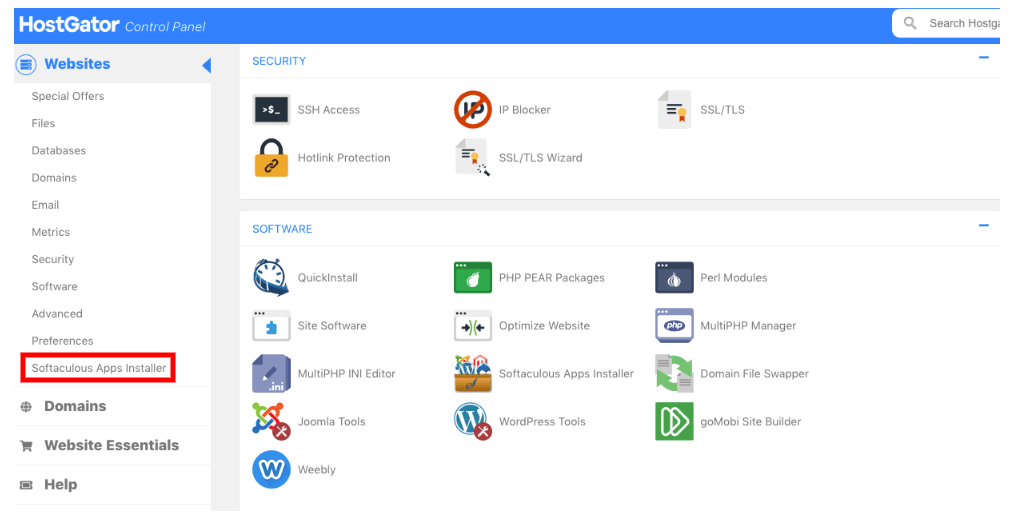Click the Website Essentials cart icon
Screen dimensions: 1015x528
[x=26, y=446]
